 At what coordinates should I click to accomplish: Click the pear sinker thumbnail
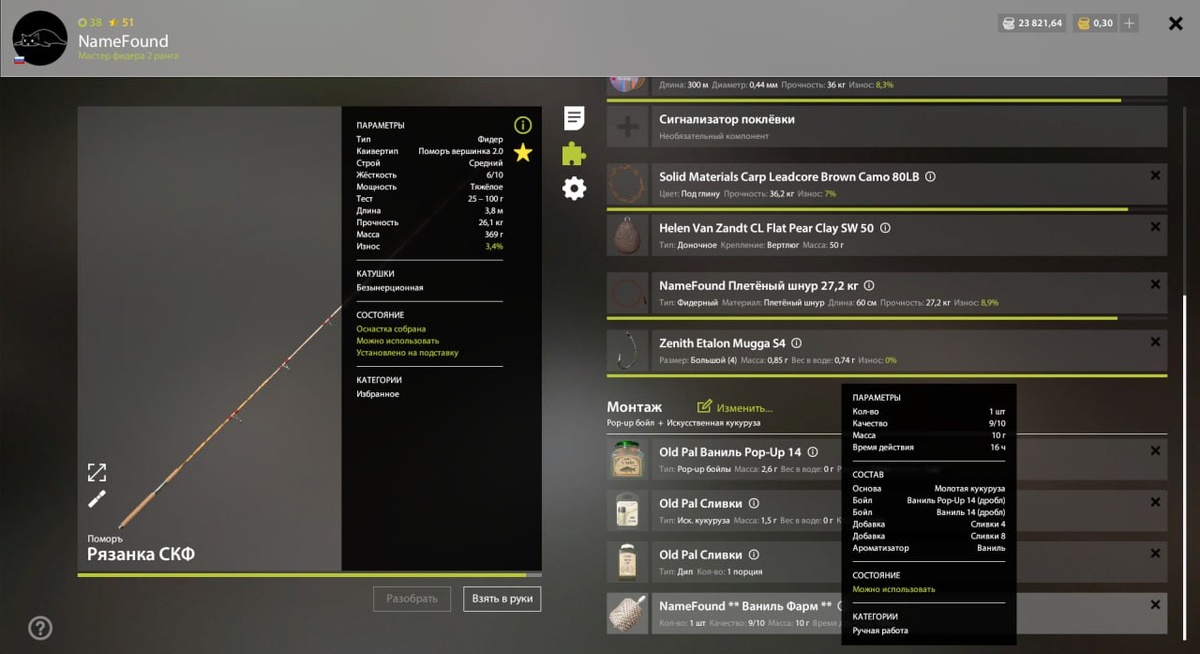pos(628,235)
